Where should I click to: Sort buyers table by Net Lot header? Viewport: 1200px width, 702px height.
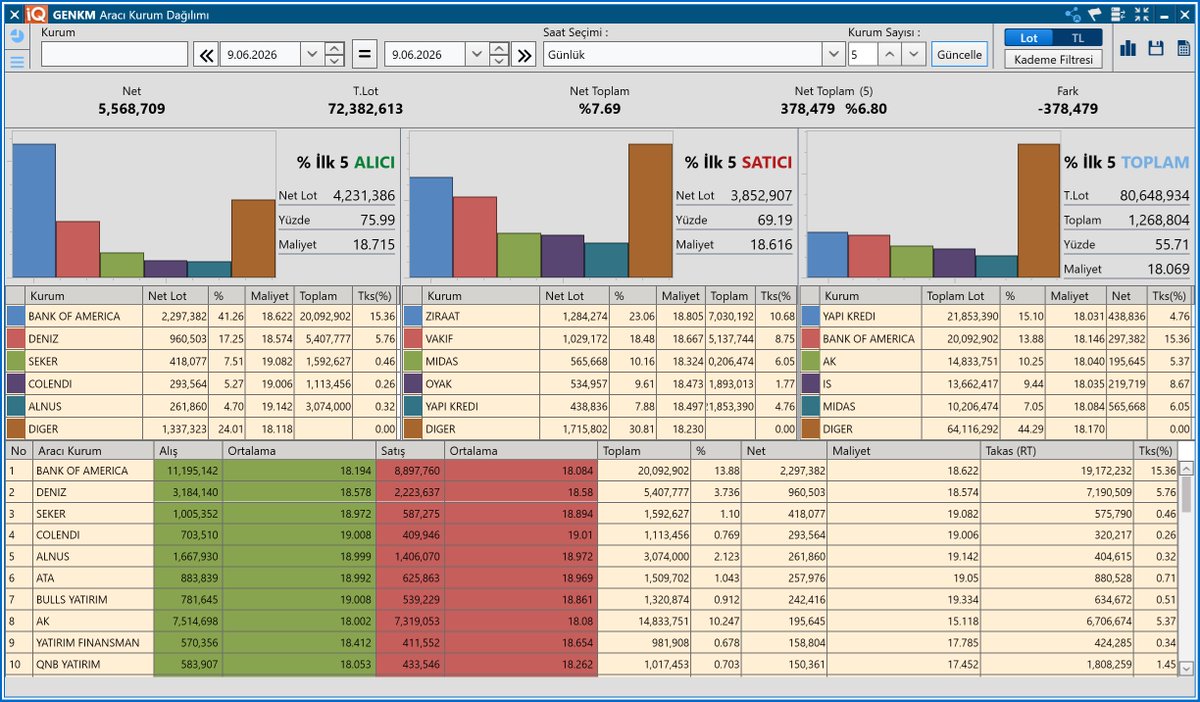click(x=175, y=296)
